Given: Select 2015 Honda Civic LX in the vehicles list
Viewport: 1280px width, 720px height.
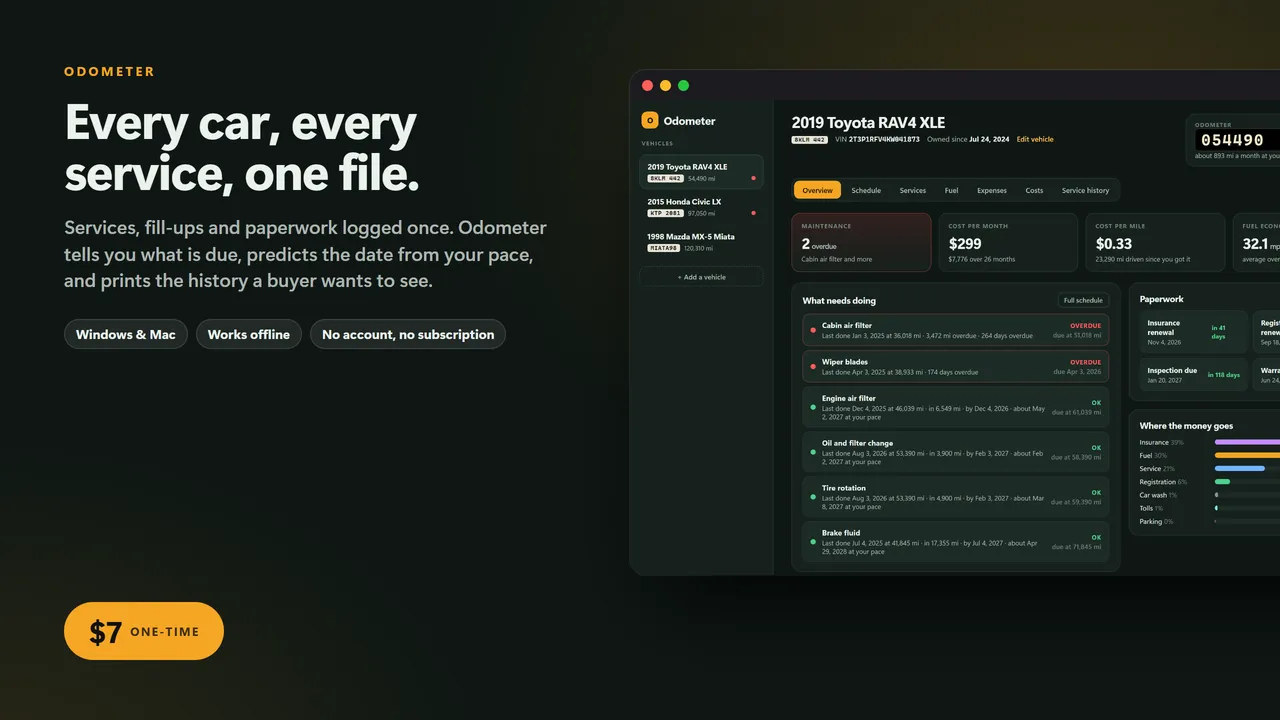Looking at the screenshot, I should click(x=701, y=207).
